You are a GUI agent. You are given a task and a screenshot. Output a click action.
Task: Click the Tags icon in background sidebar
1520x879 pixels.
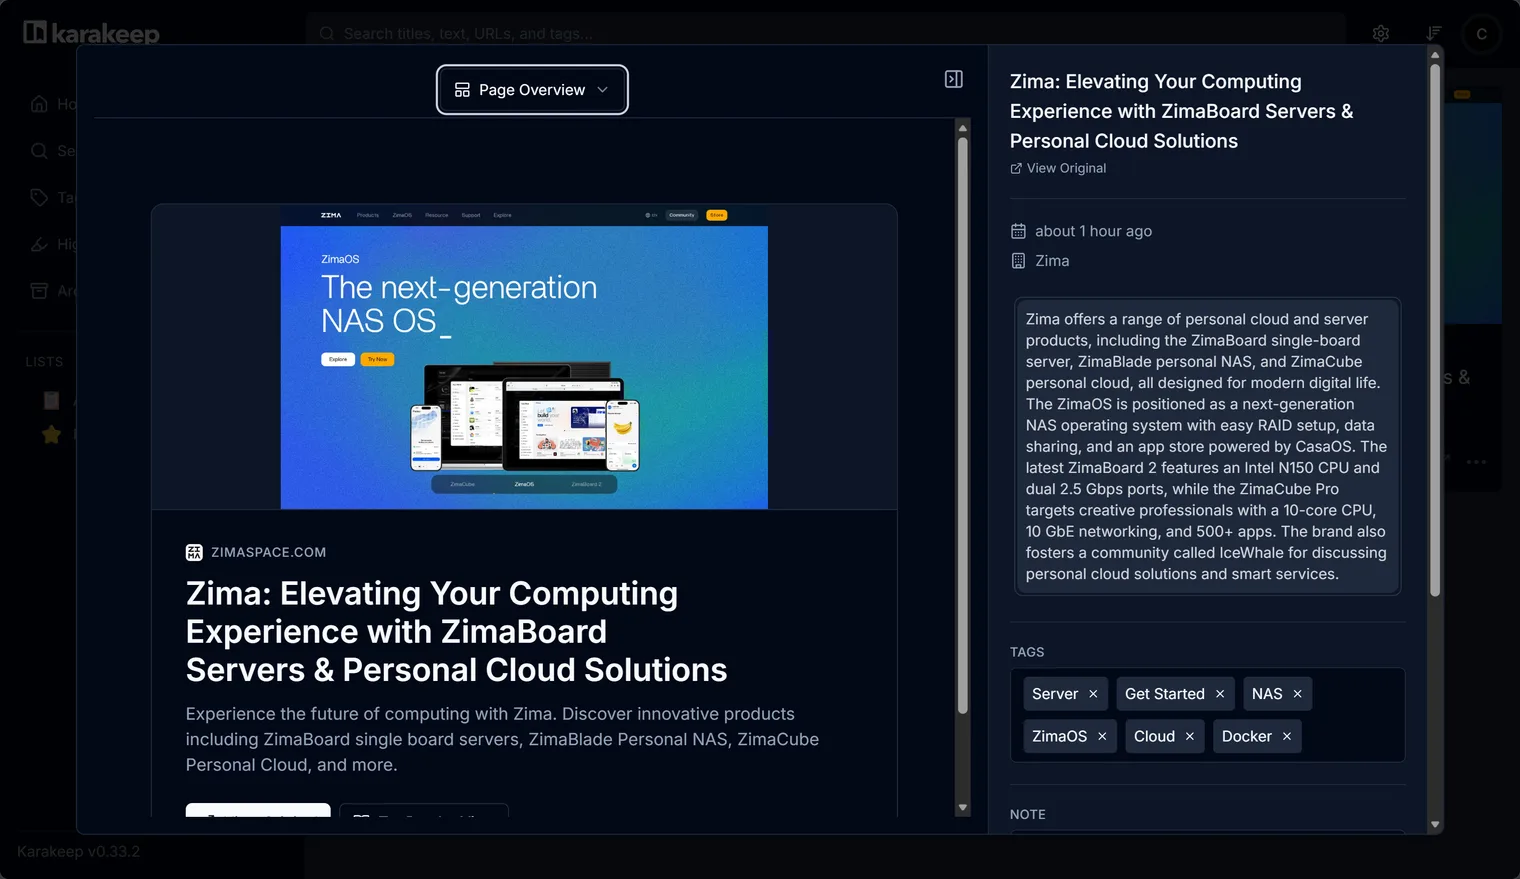coord(39,197)
